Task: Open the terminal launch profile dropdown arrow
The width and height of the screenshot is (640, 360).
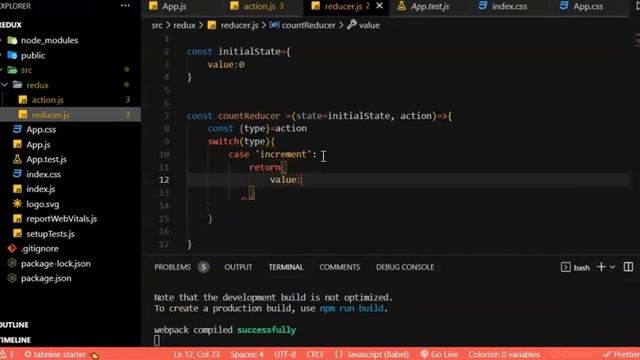Action: 612,267
